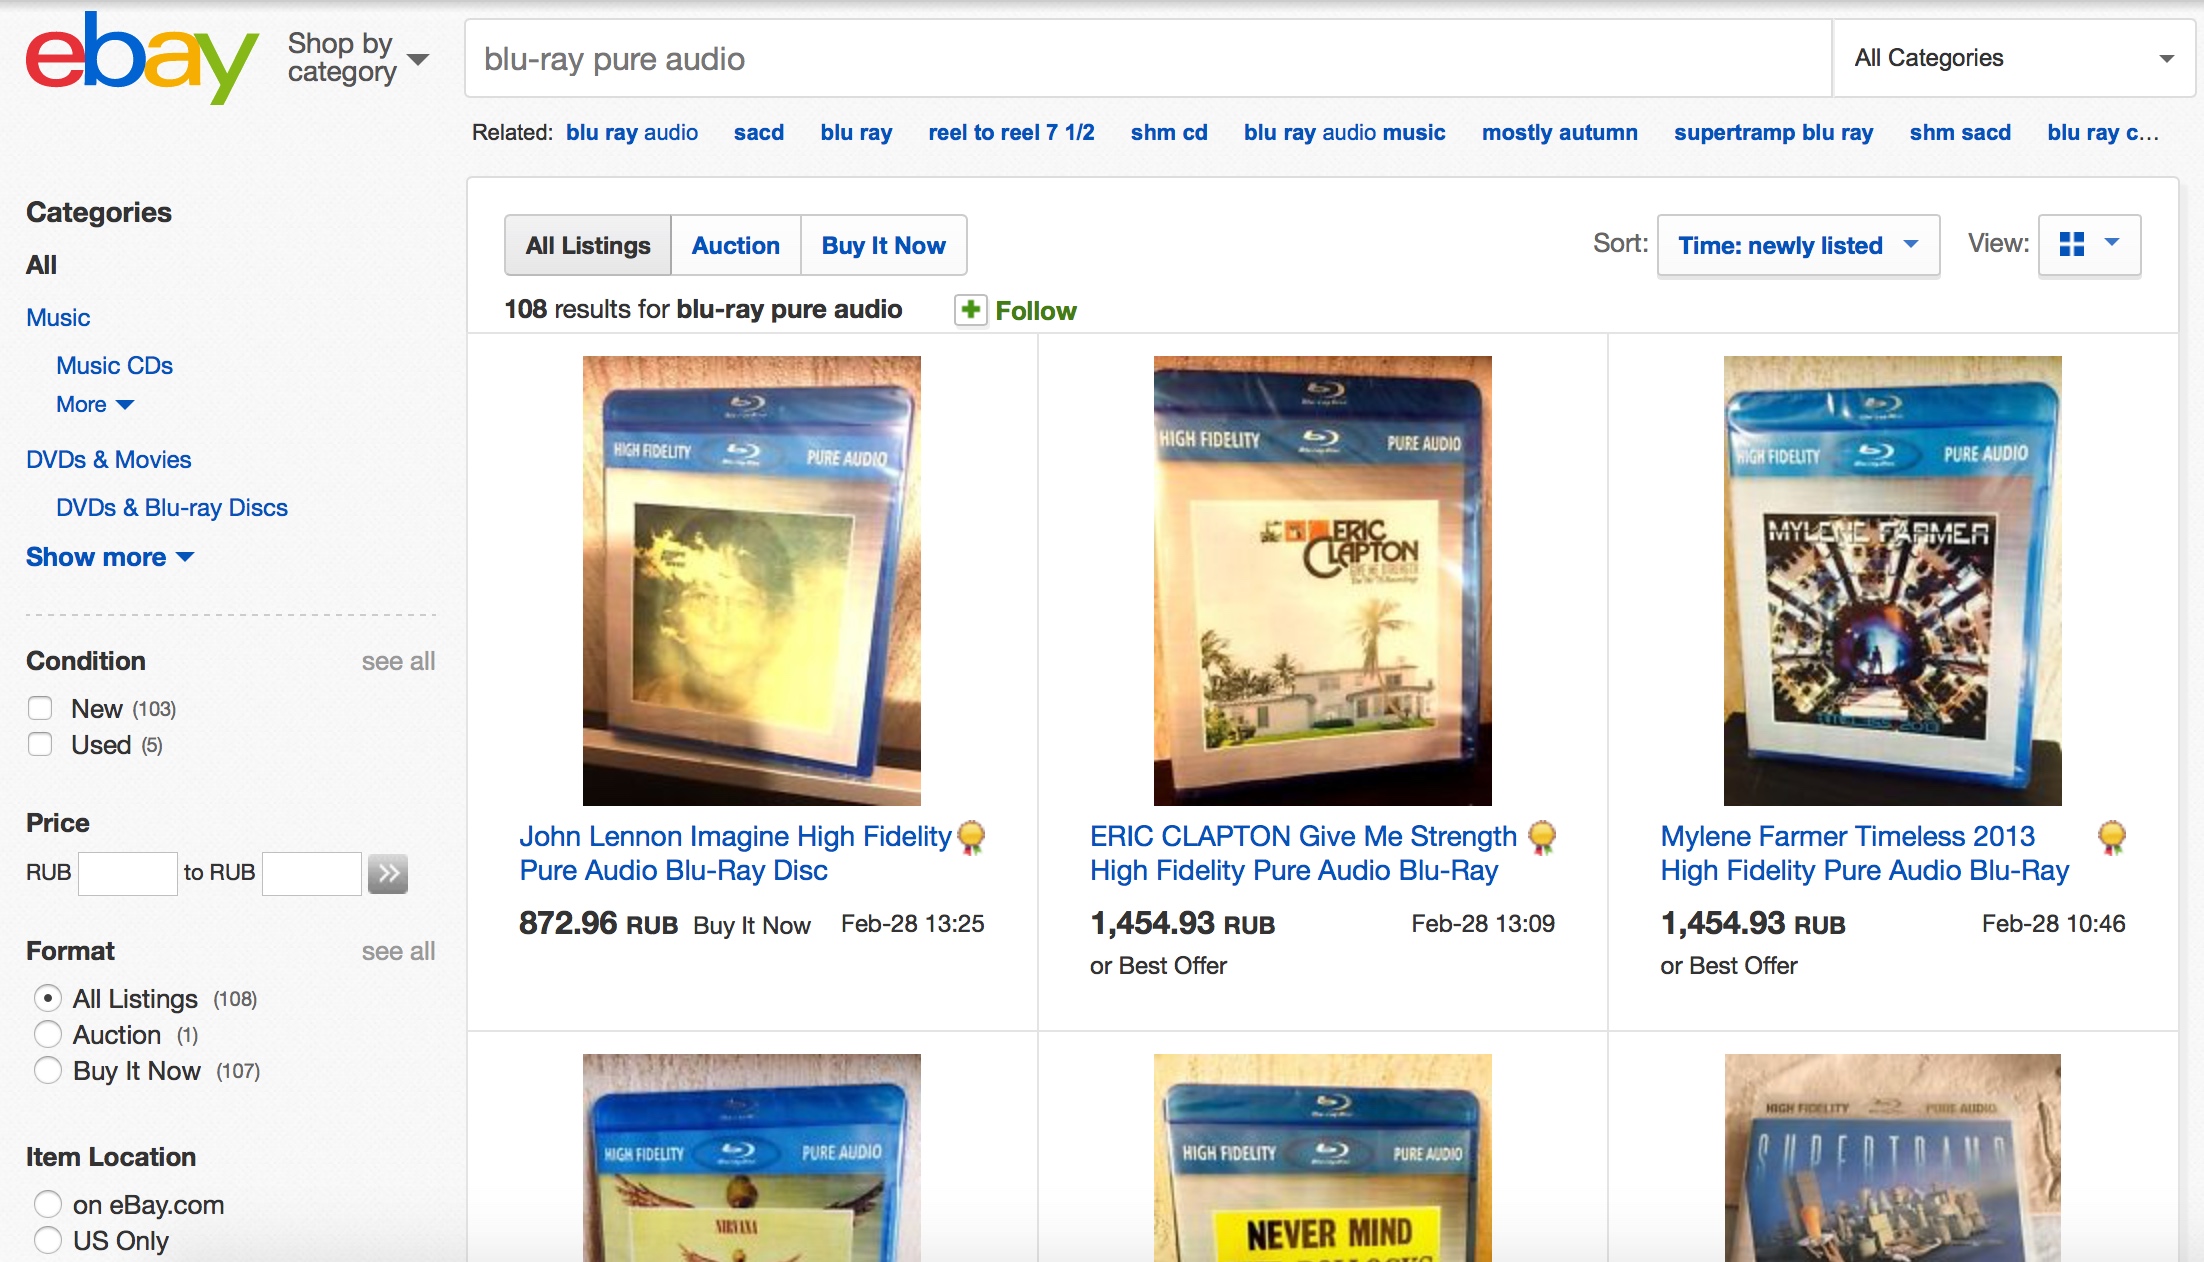This screenshot has width=2204, height=1262.
Task: Open the Mylene Farmer Blu-ray thumbnail
Action: pos(1892,581)
